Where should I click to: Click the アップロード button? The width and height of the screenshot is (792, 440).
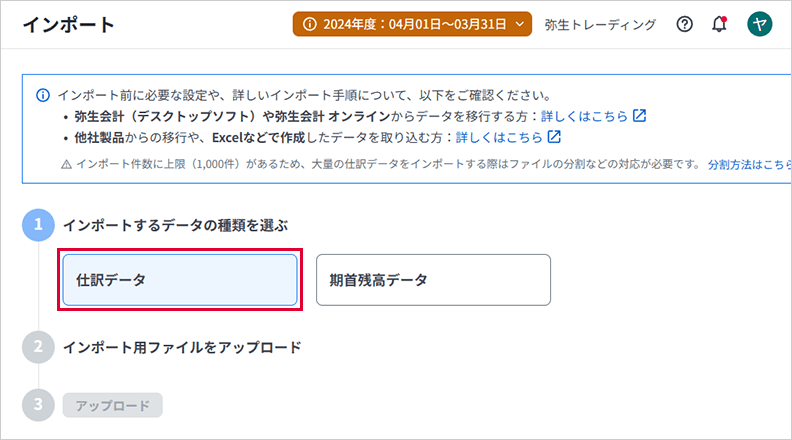112,405
